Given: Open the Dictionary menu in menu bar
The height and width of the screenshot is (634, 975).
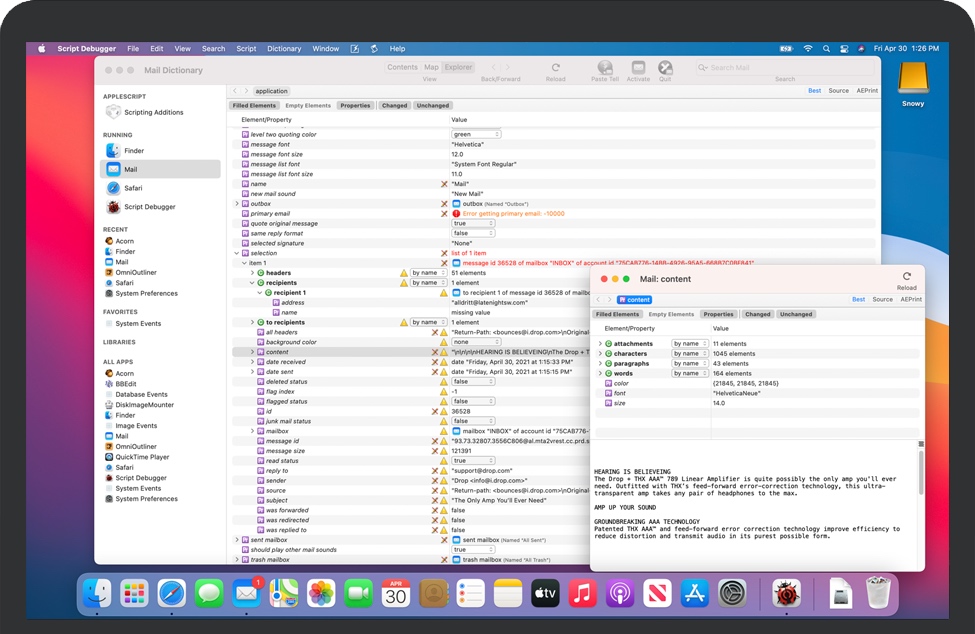Looking at the screenshot, I should pyautogui.click(x=284, y=48).
